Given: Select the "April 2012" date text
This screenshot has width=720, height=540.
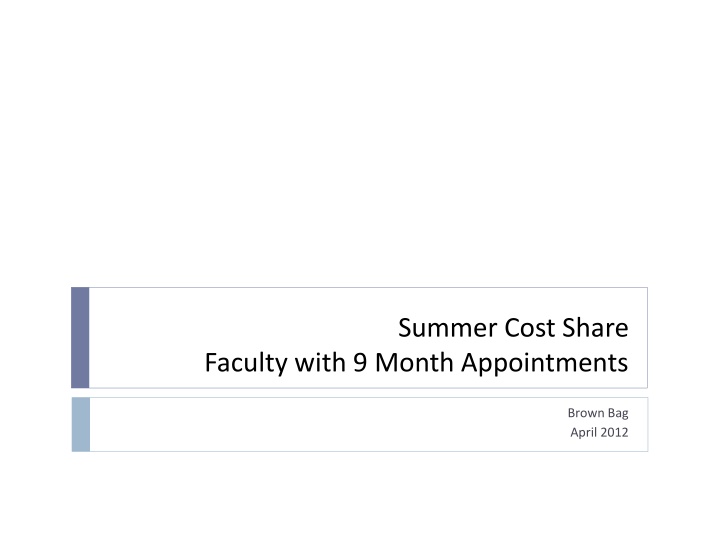Looking at the screenshot, I should pyautogui.click(x=598, y=432).
